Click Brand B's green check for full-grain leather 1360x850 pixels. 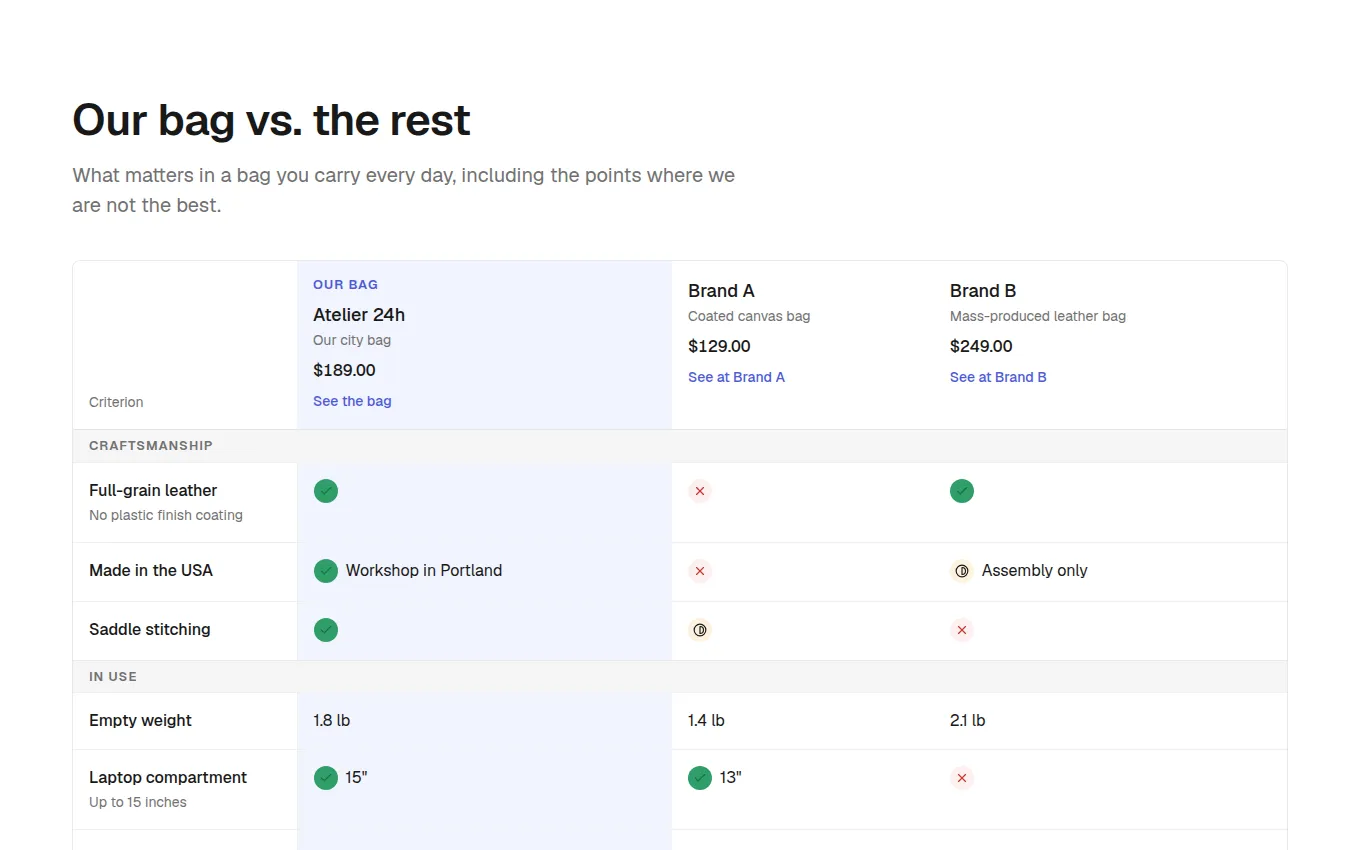[x=962, y=491]
